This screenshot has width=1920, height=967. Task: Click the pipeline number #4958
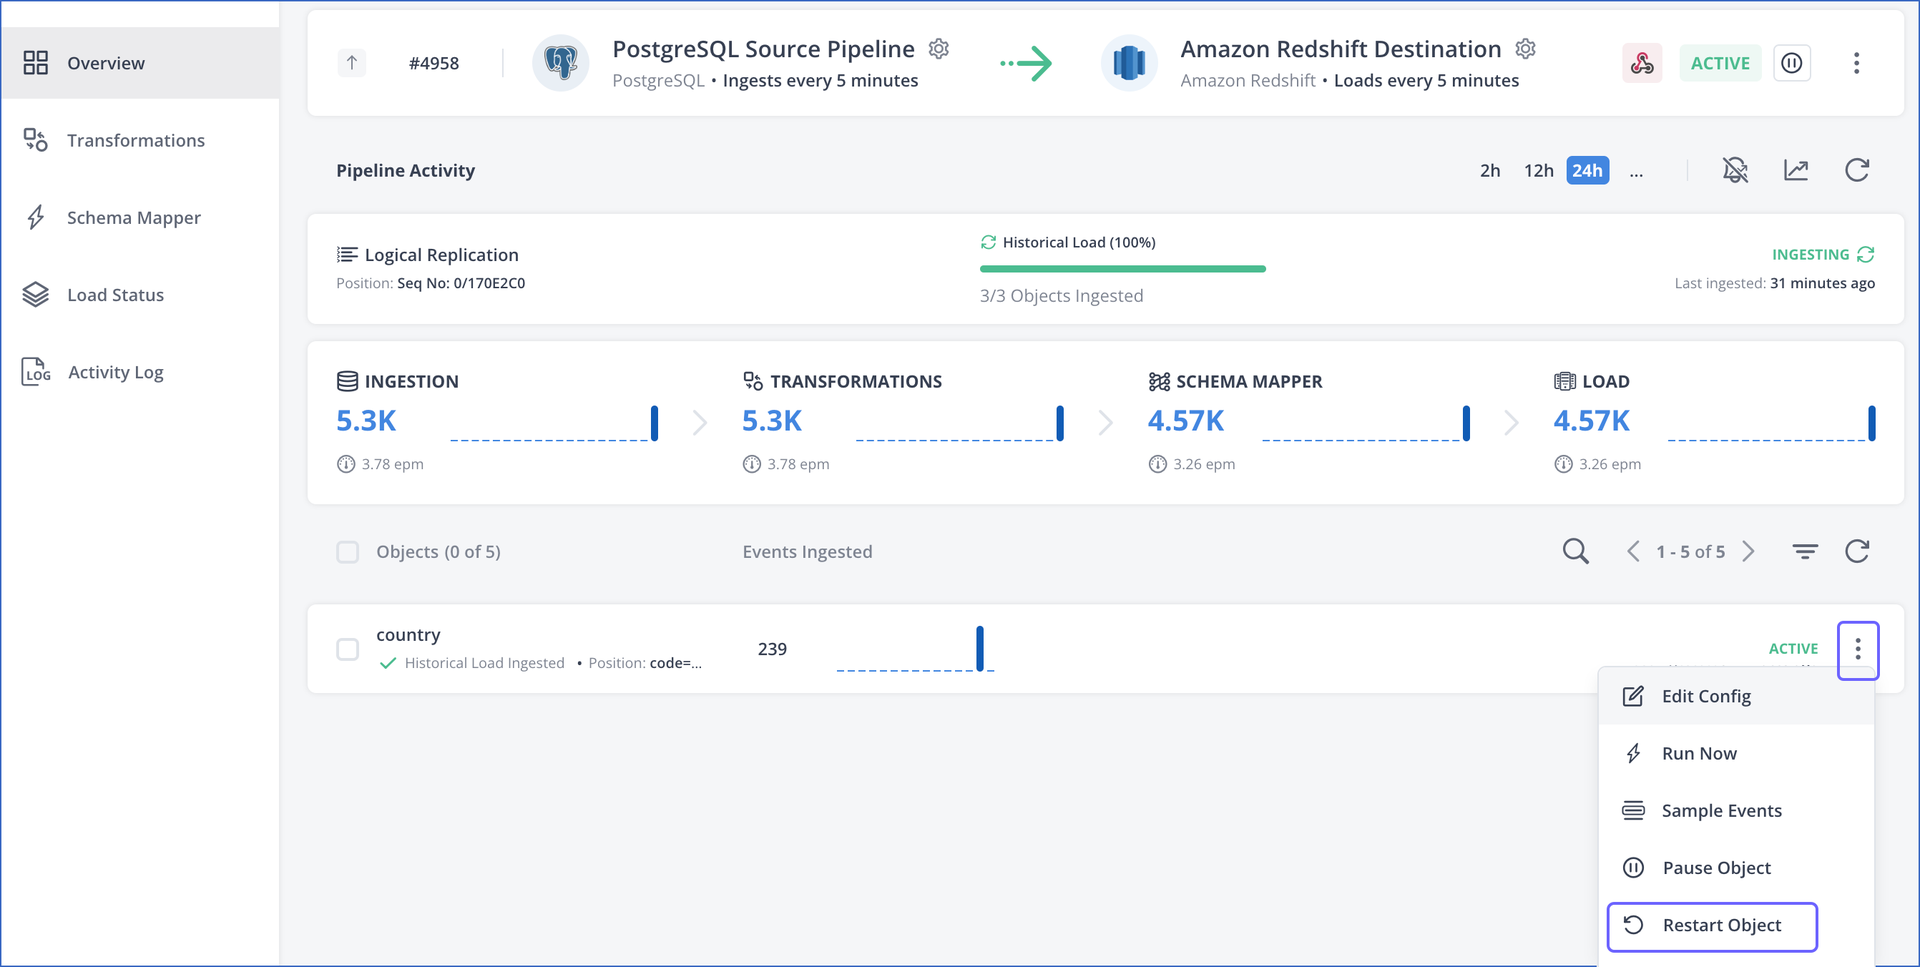click(x=434, y=63)
